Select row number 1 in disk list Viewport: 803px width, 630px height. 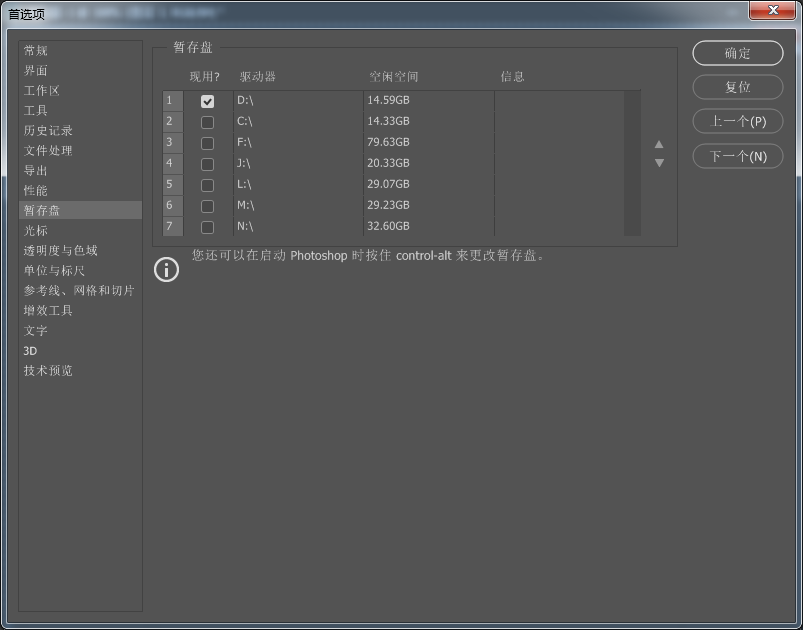[x=173, y=101]
